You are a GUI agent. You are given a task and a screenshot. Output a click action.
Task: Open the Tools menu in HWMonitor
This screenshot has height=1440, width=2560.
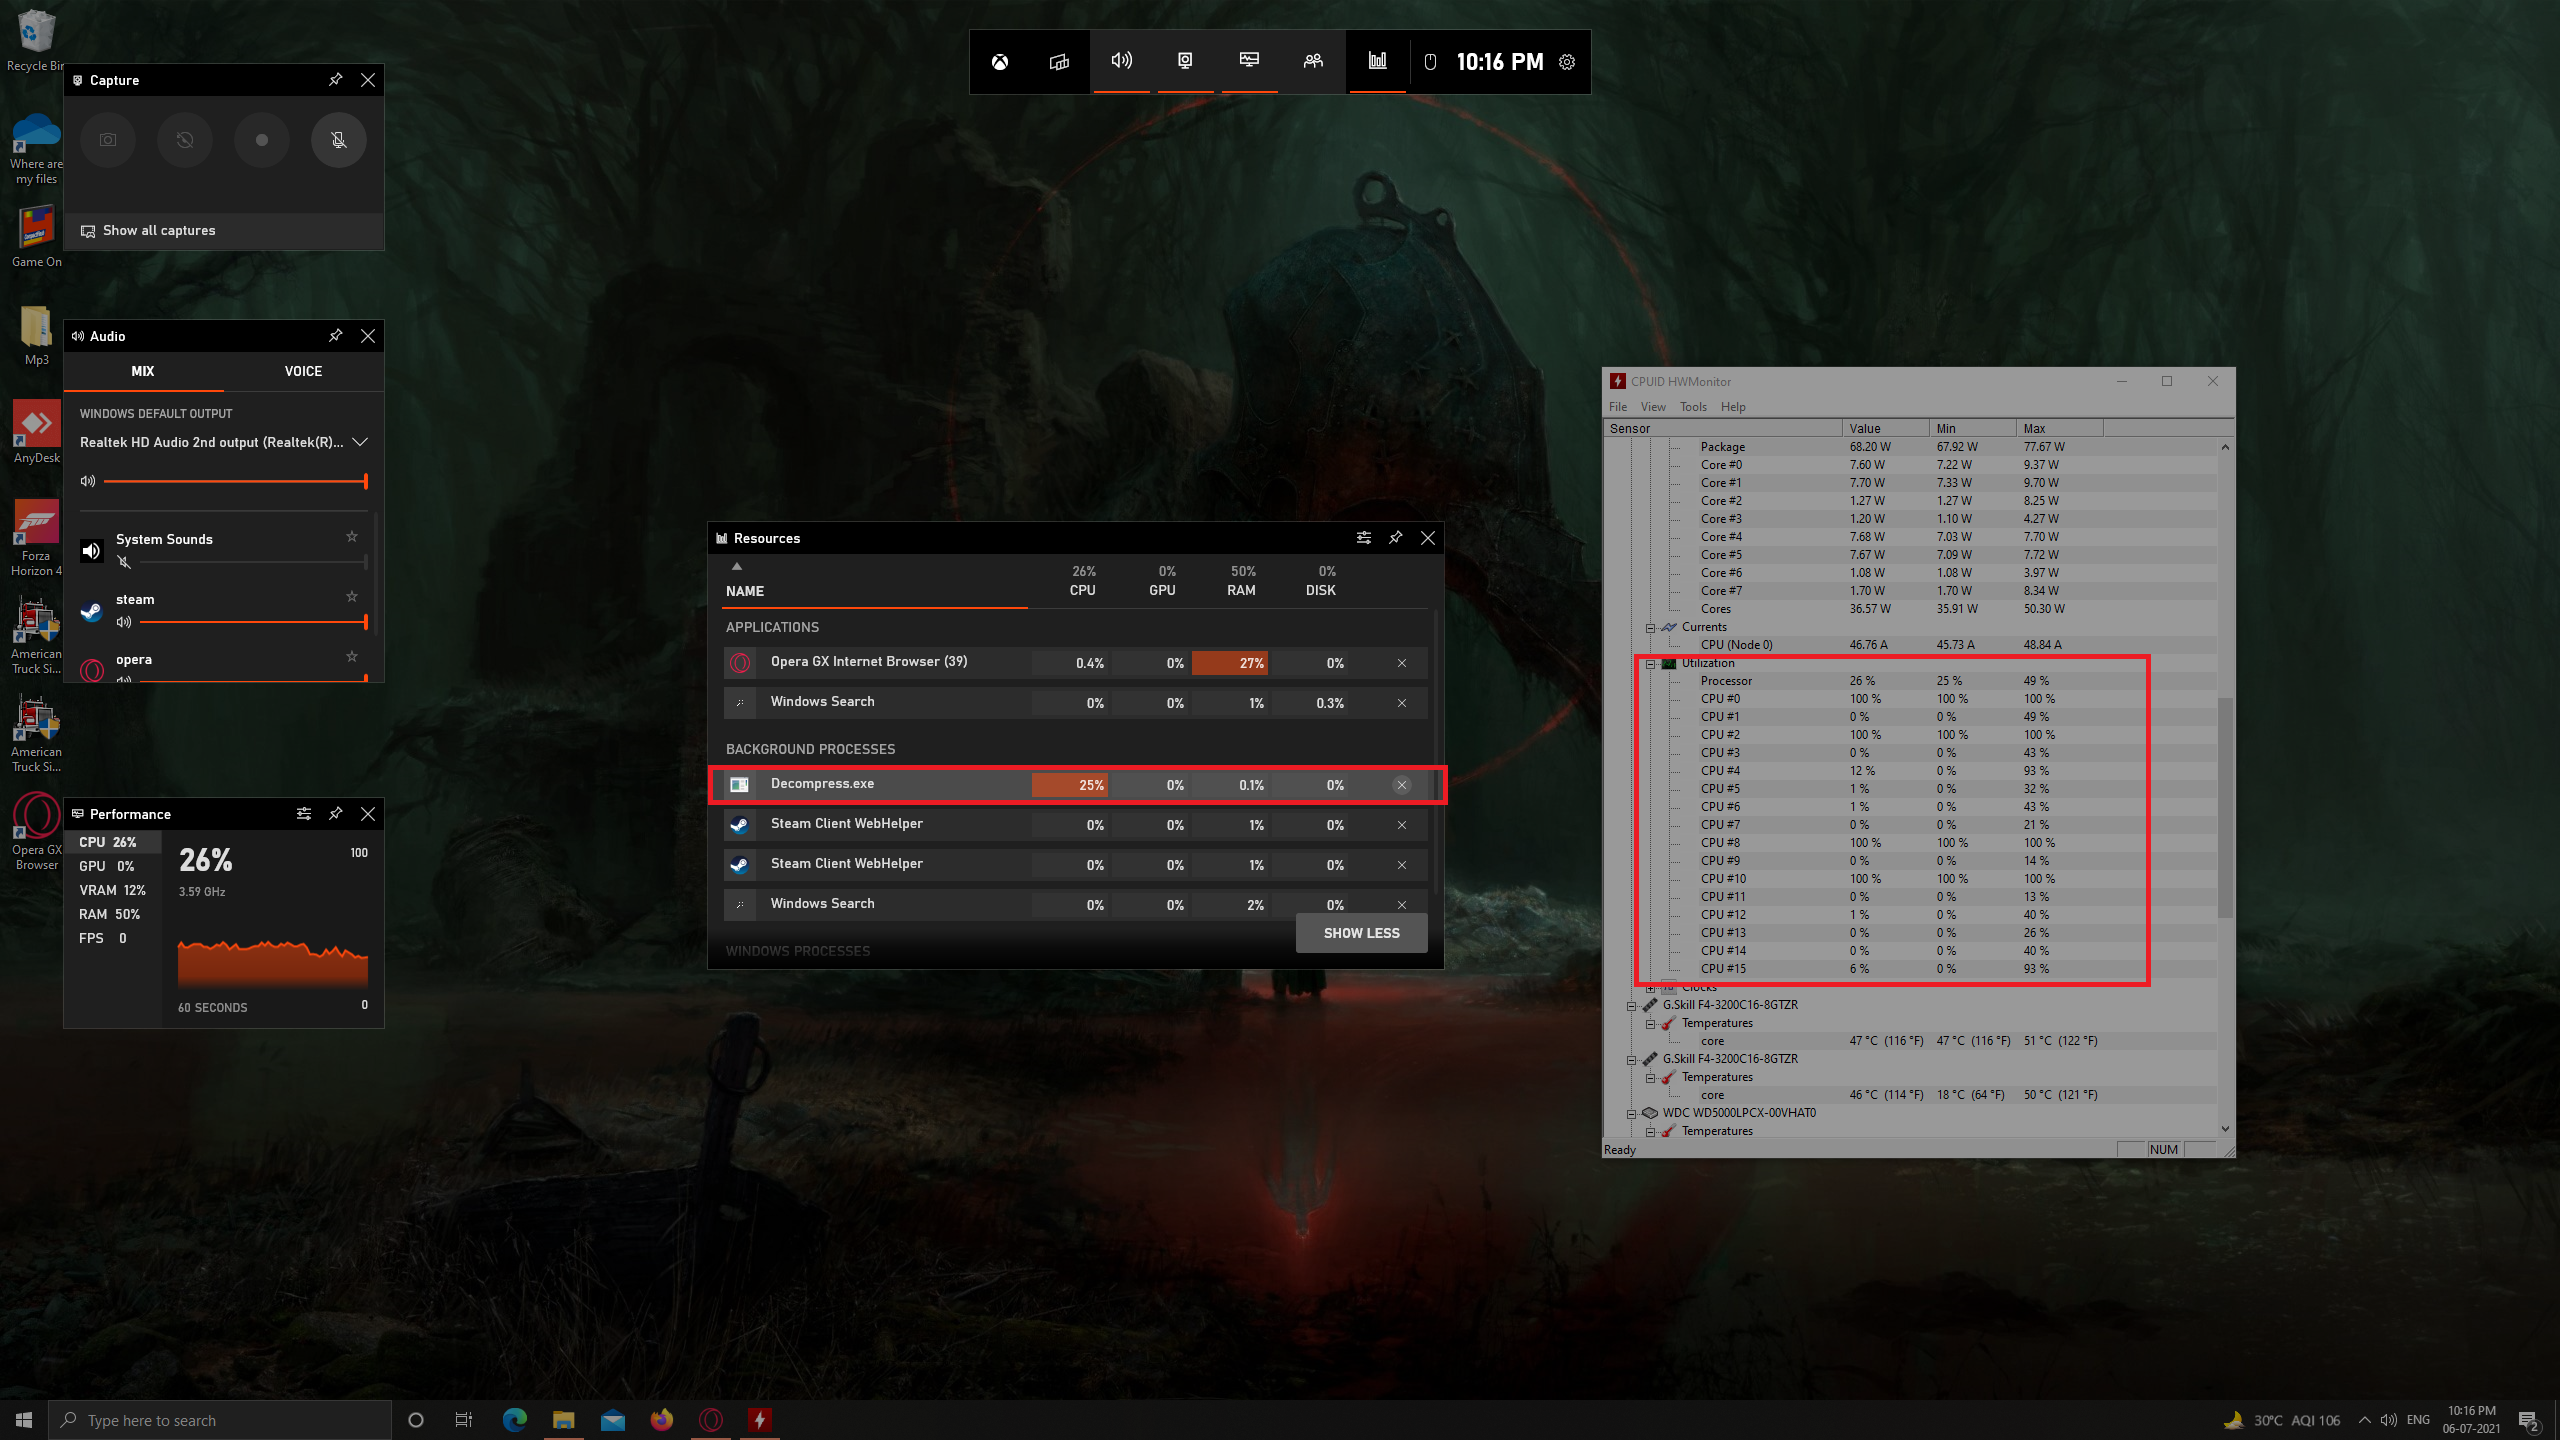click(x=1693, y=407)
